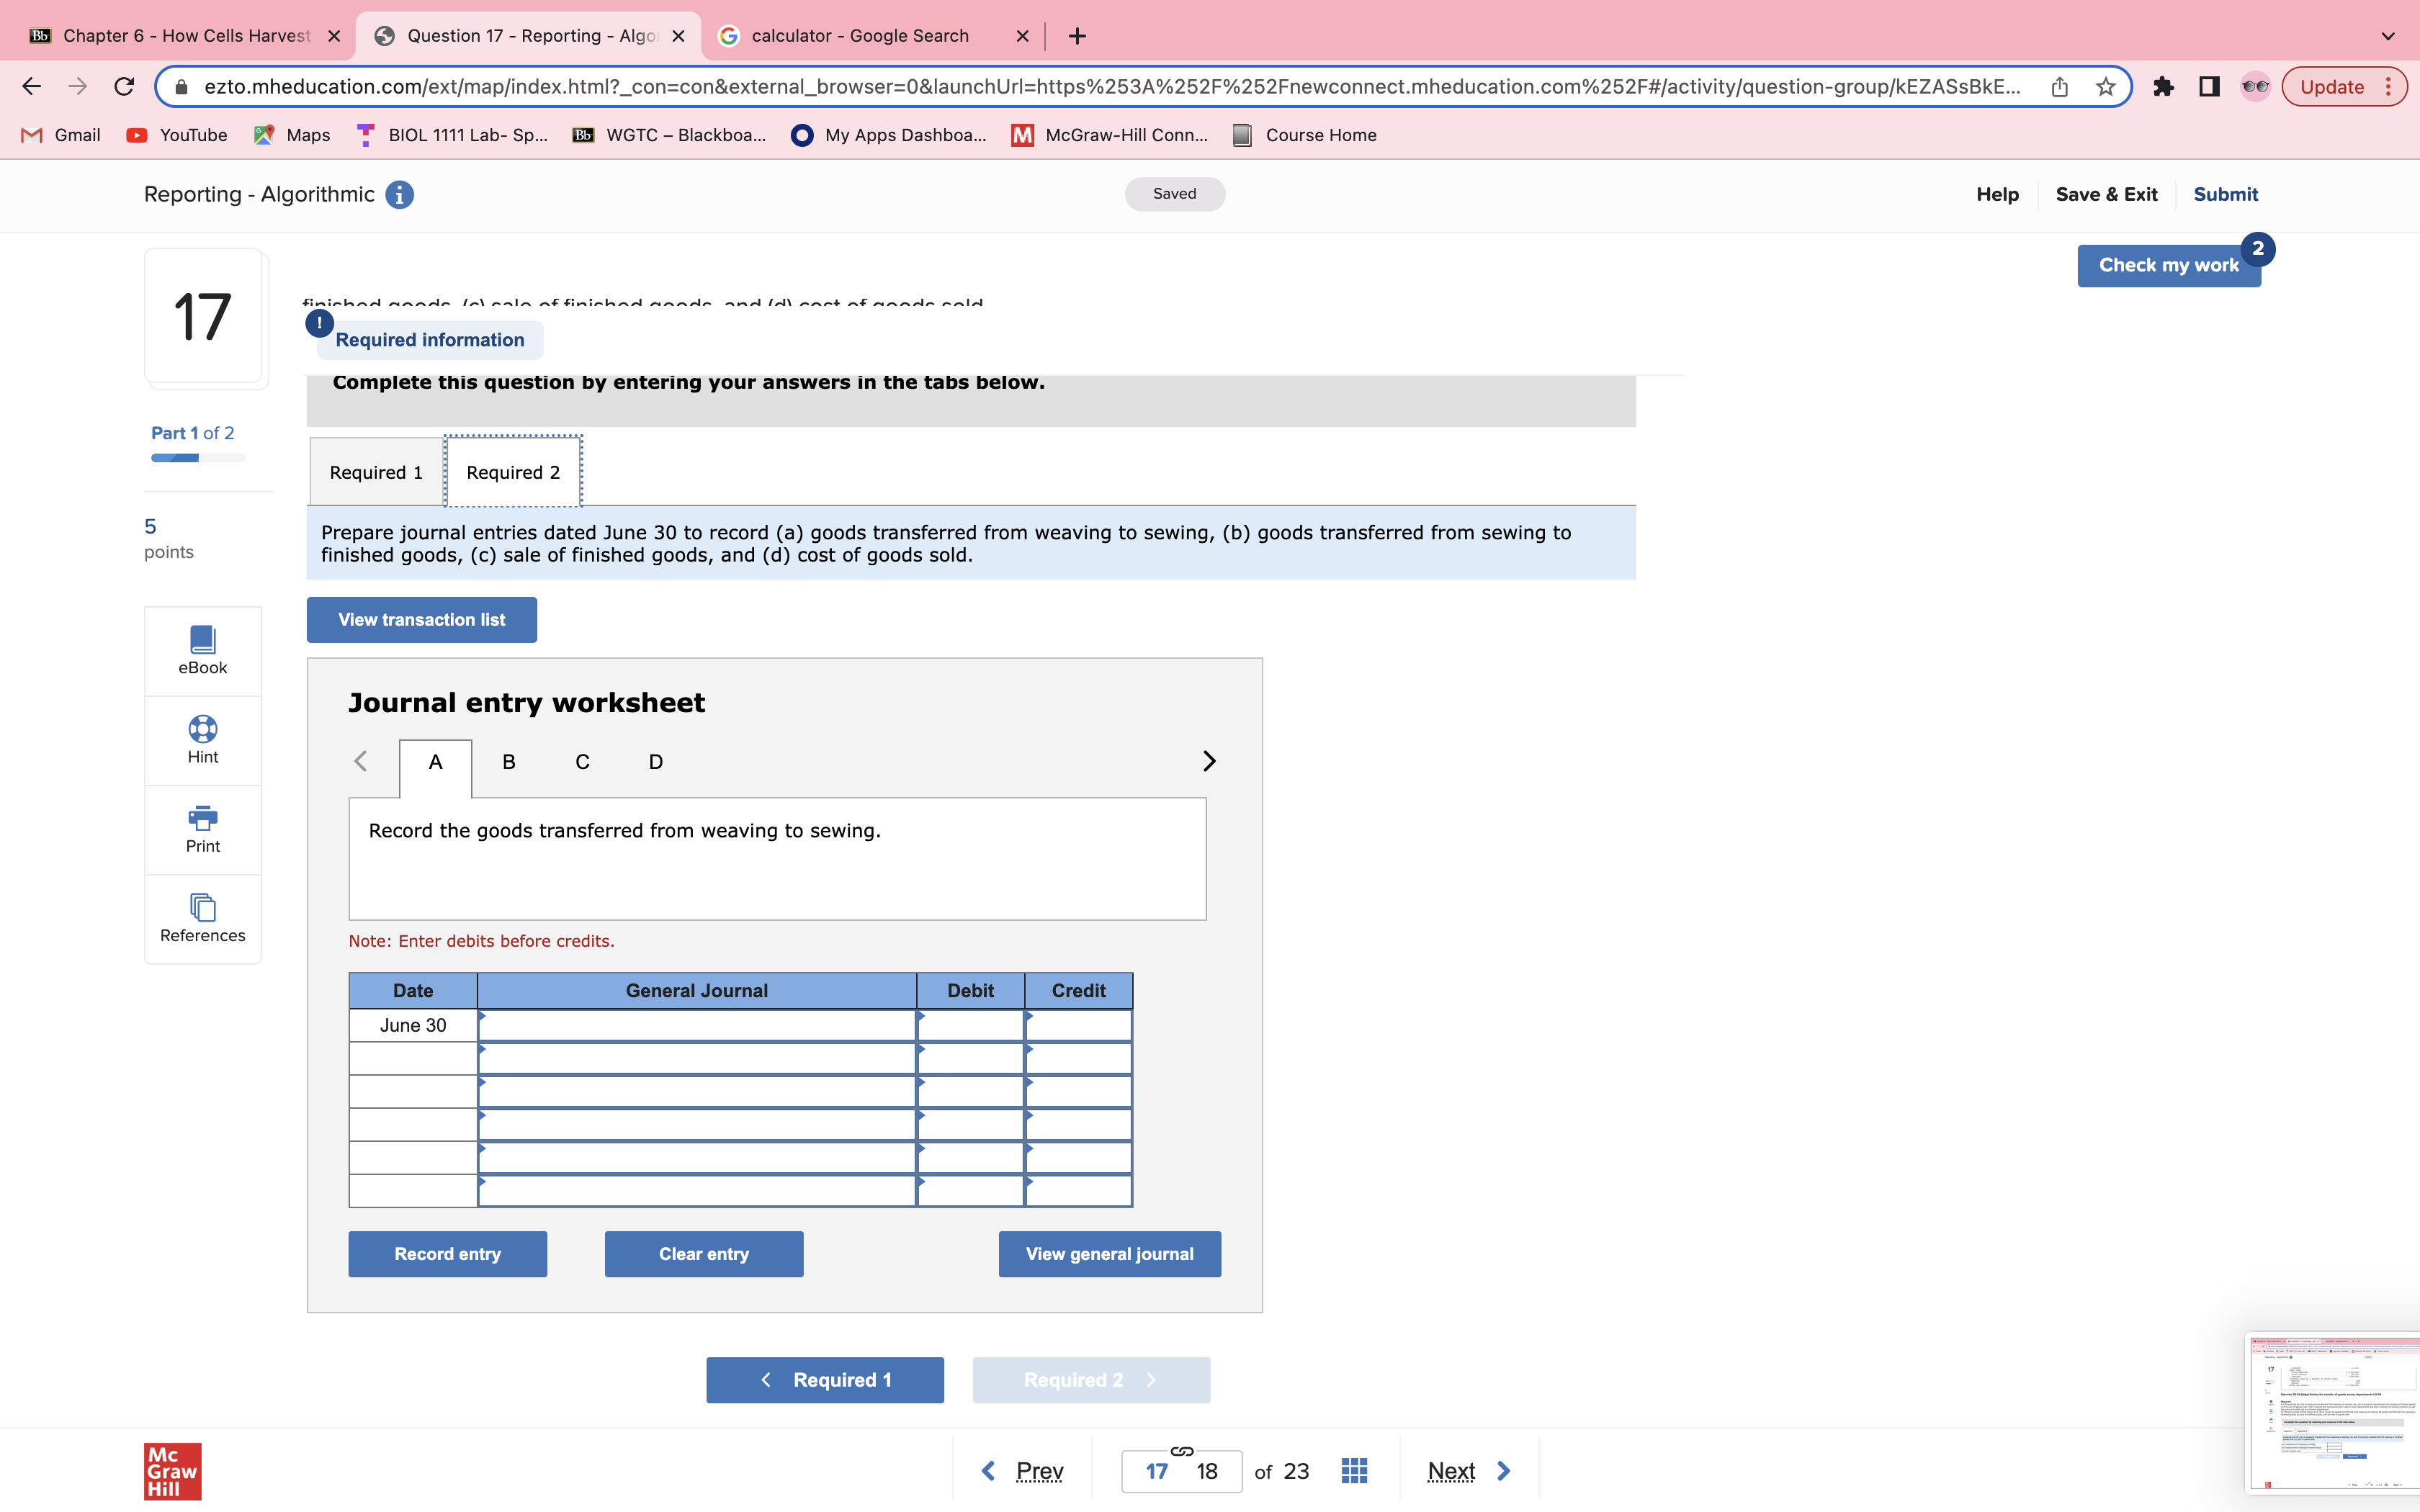
Task: Click the share icon in the address bar
Action: coord(2060,86)
